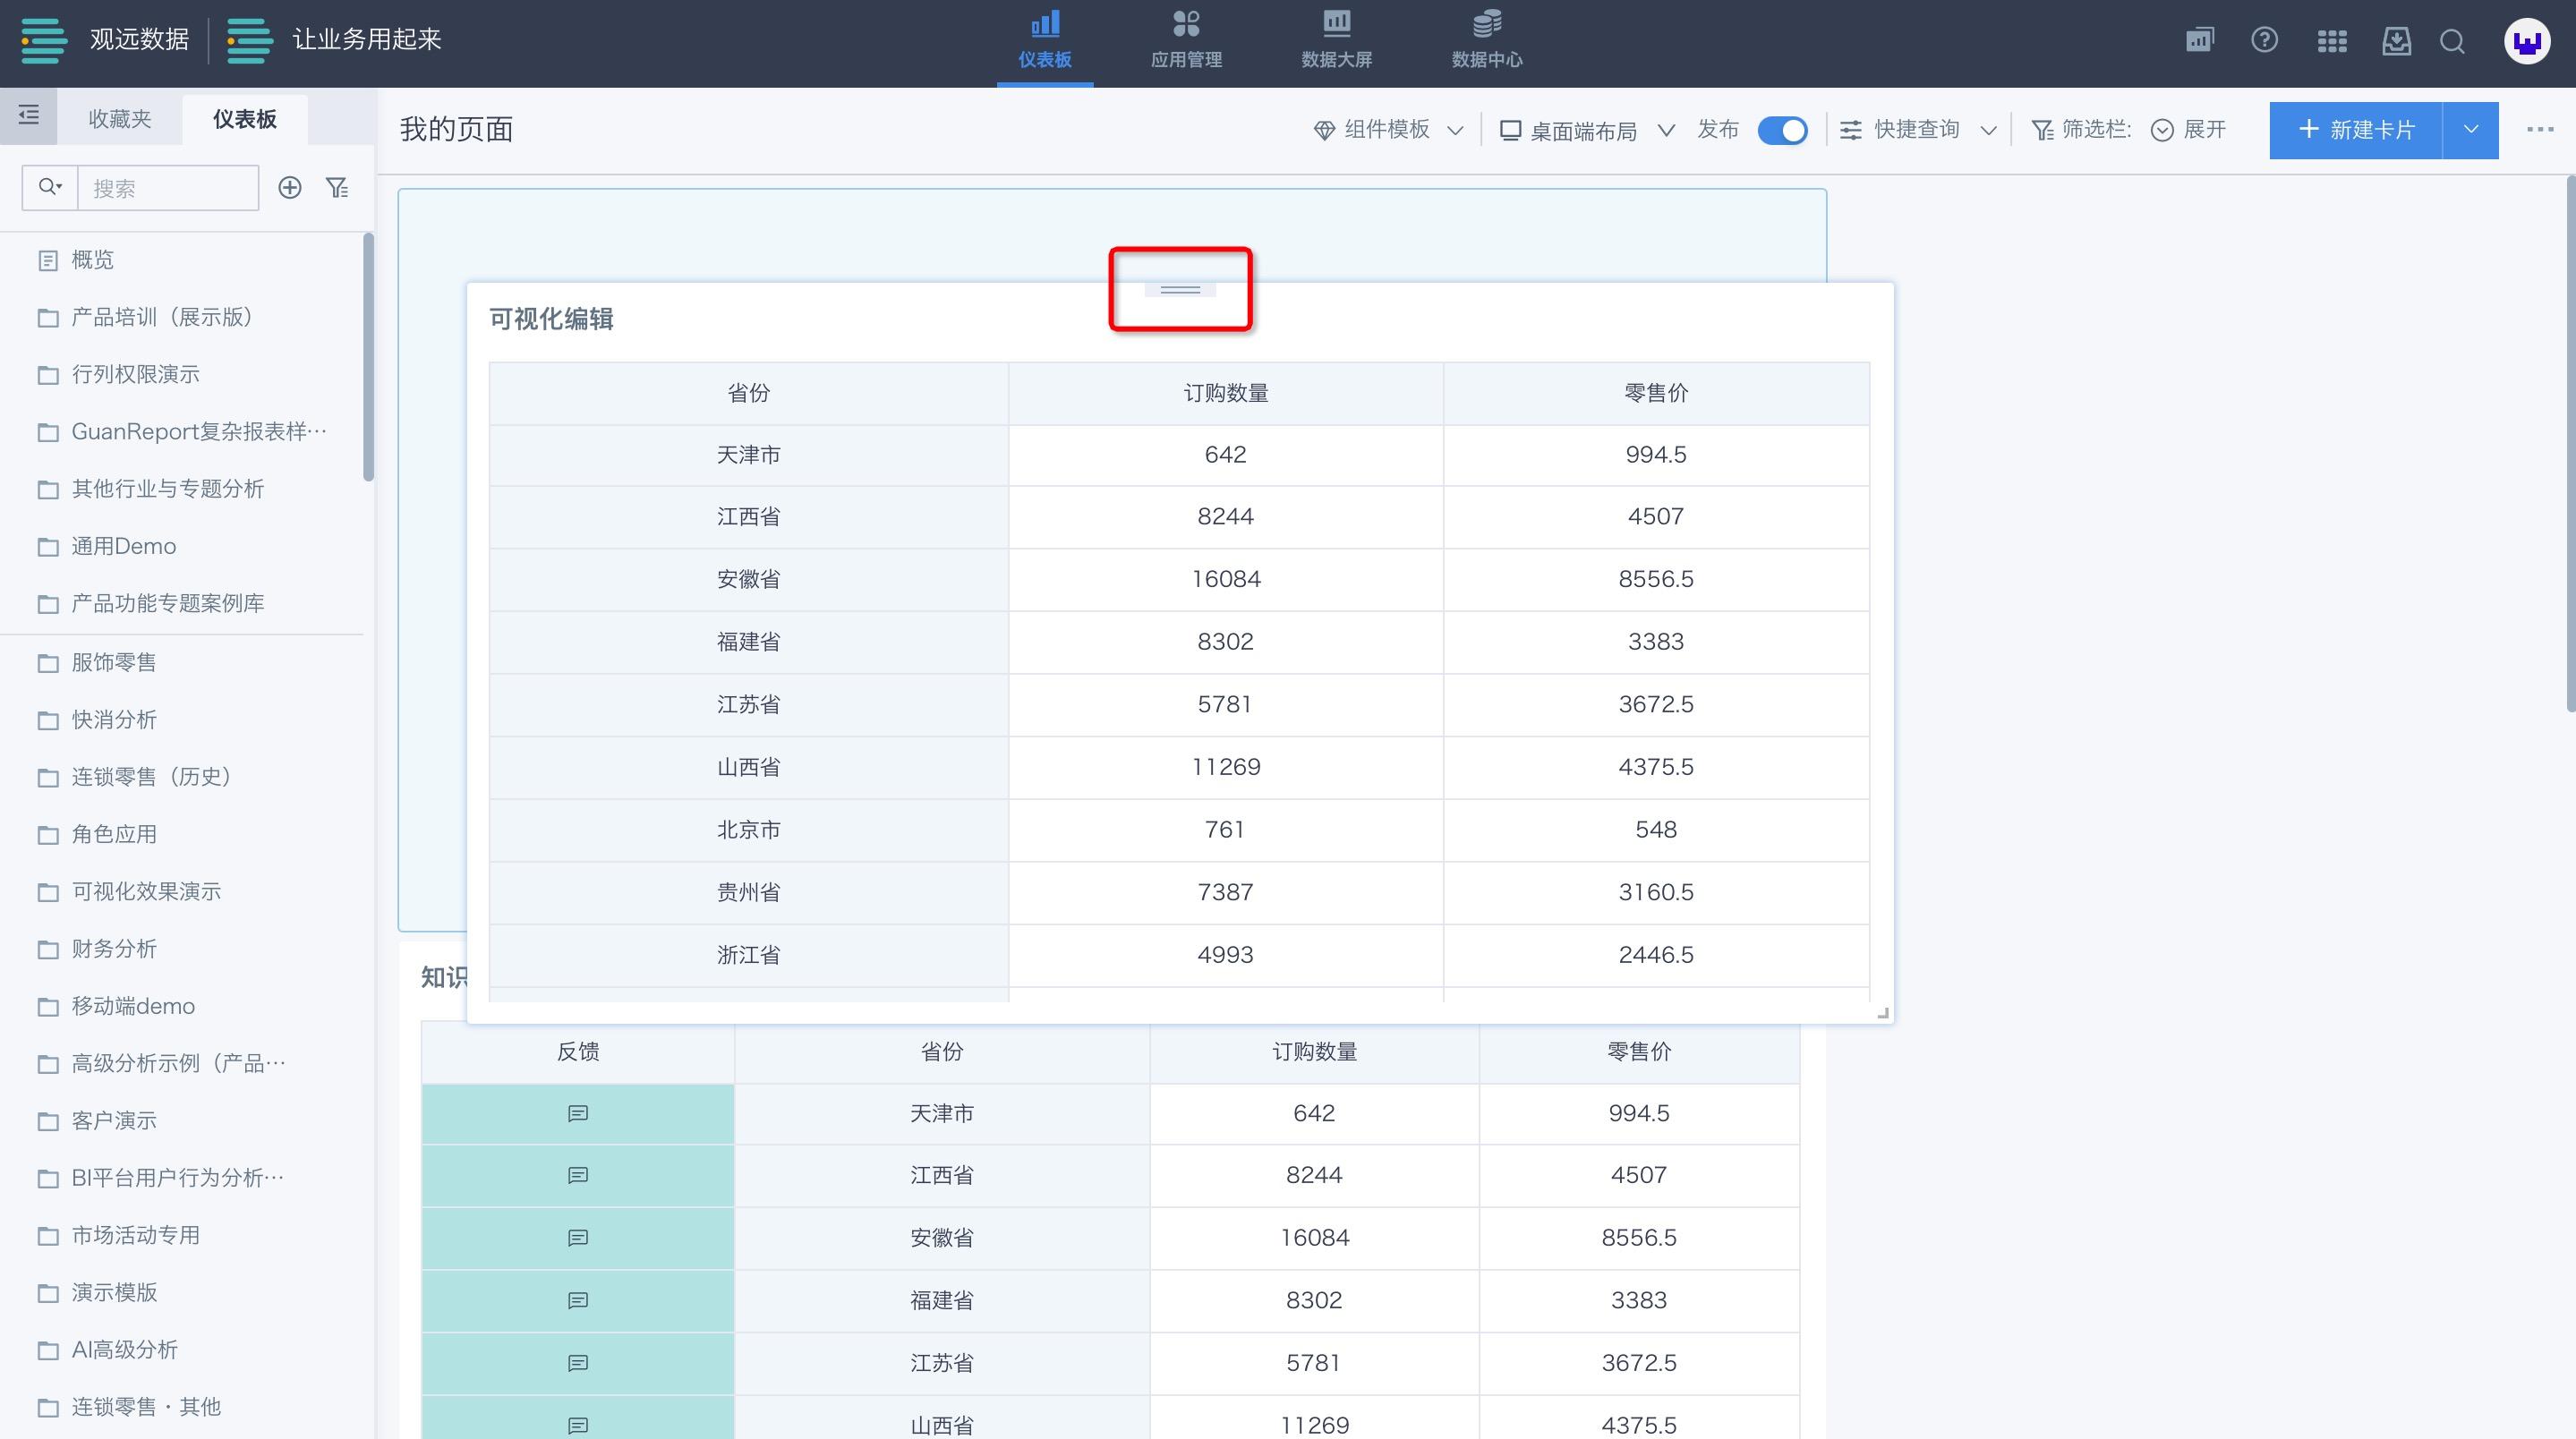Click 展开 to expand the filter bar

(x=2188, y=130)
